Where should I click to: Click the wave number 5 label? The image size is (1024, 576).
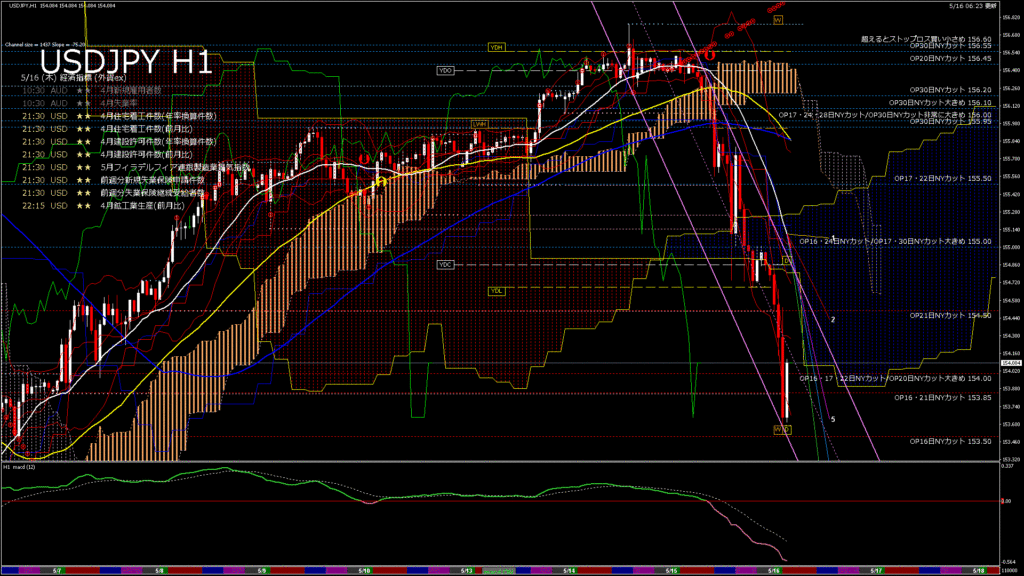point(833,420)
